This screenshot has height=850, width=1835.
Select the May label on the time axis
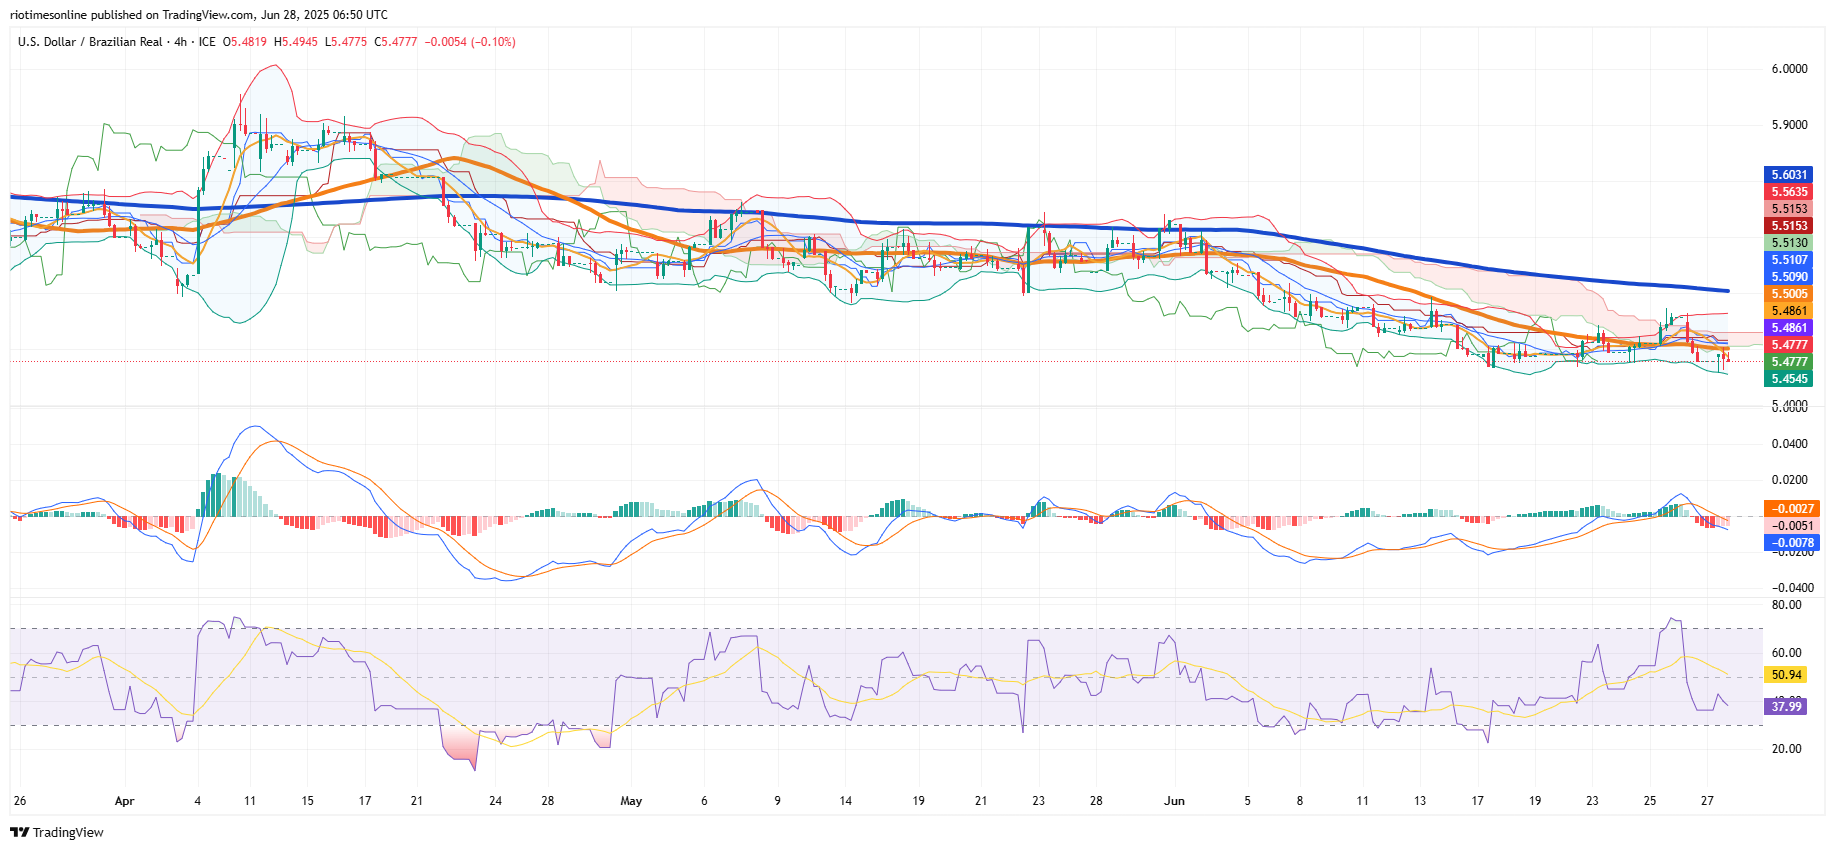pos(631,801)
